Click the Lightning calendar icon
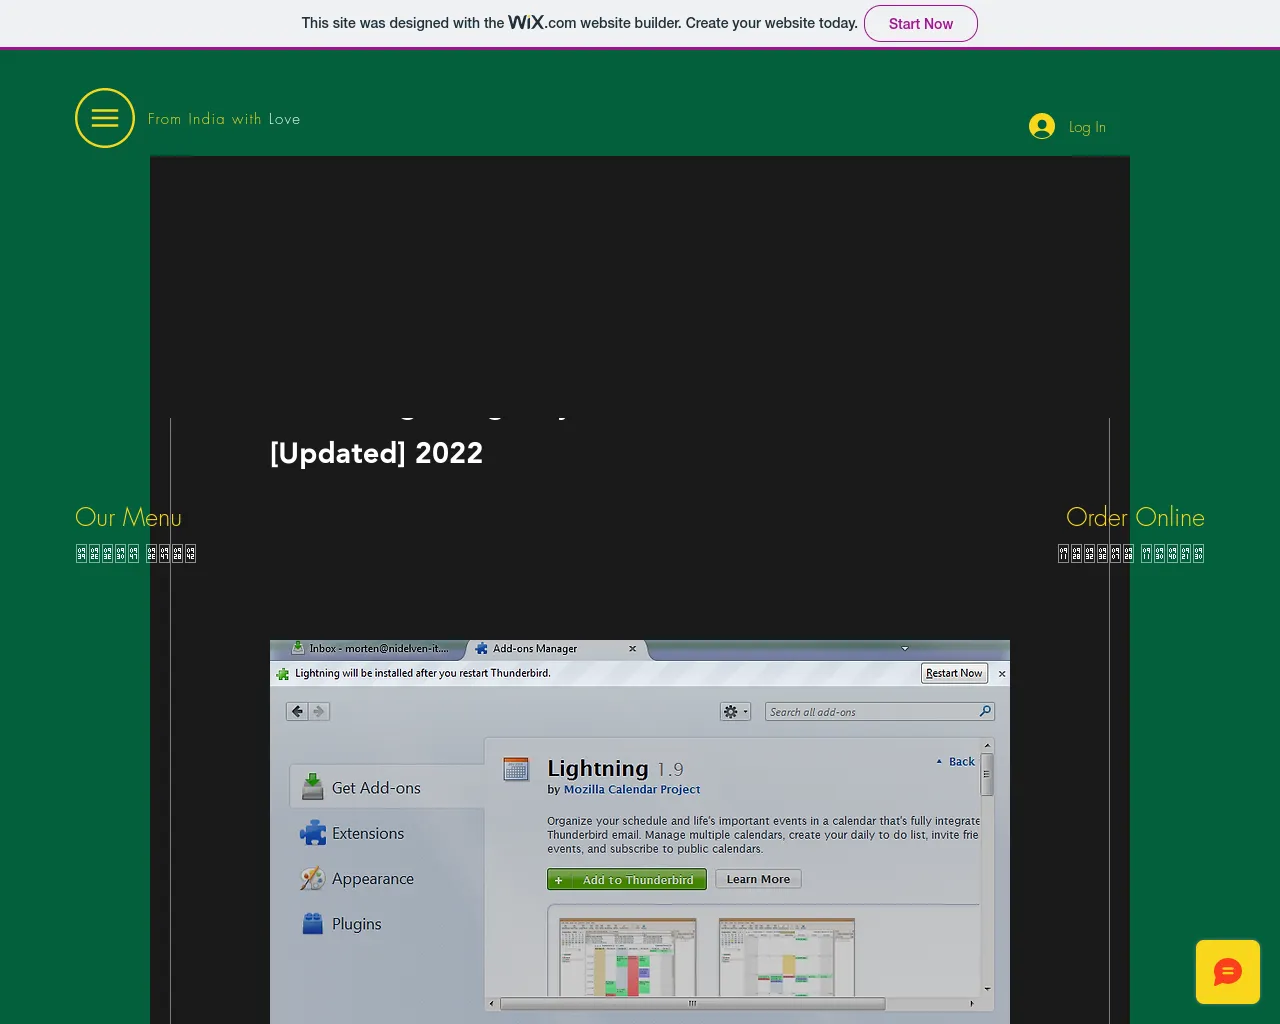The width and height of the screenshot is (1280, 1024). click(x=516, y=769)
